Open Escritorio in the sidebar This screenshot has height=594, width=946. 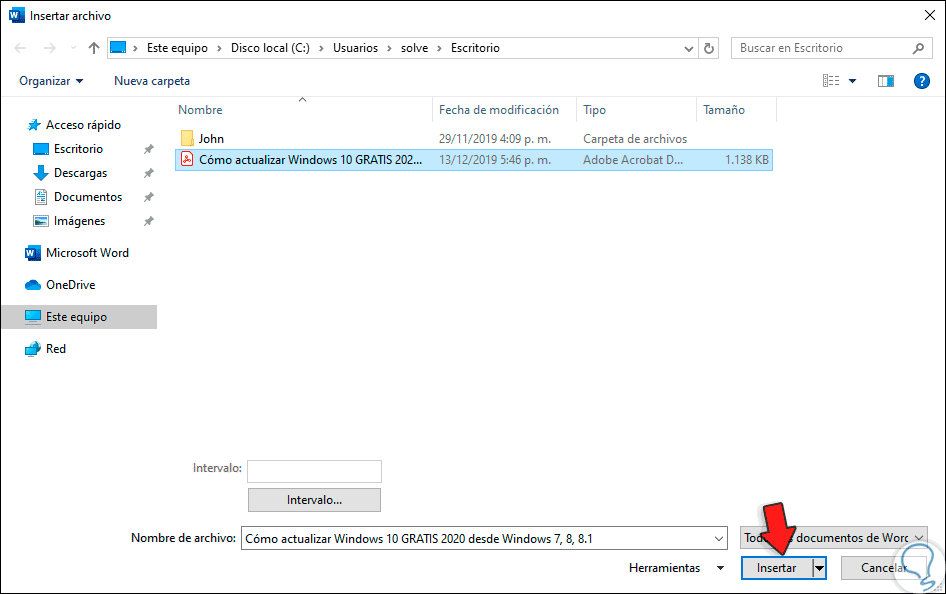pyautogui.click(x=68, y=149)
